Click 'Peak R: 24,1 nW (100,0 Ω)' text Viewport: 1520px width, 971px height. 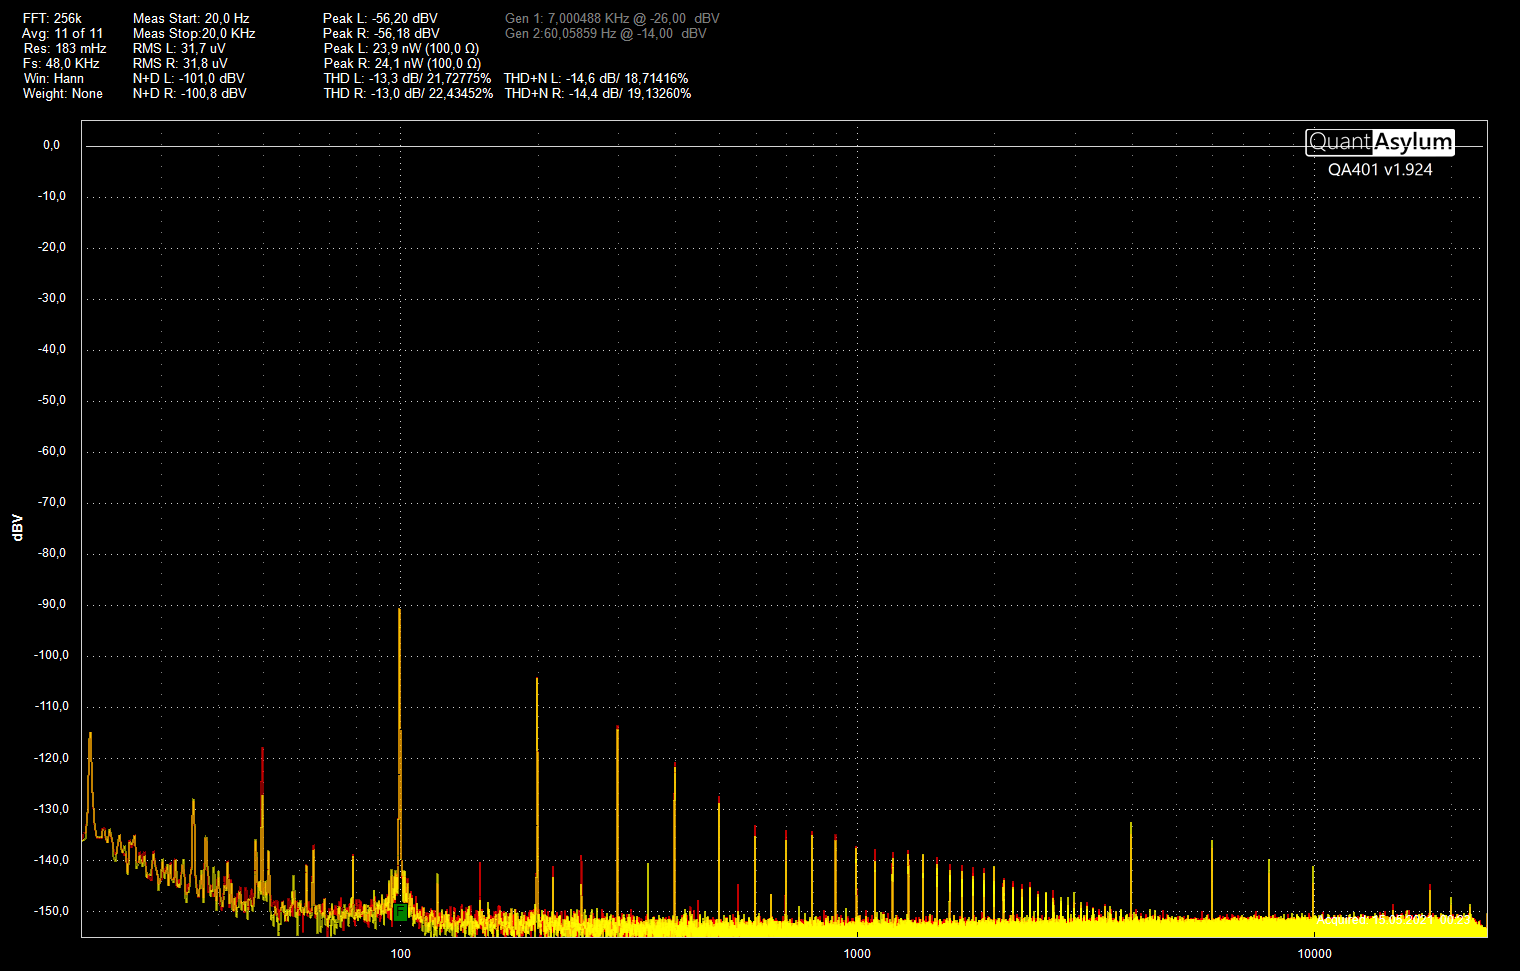coord(402,63)
